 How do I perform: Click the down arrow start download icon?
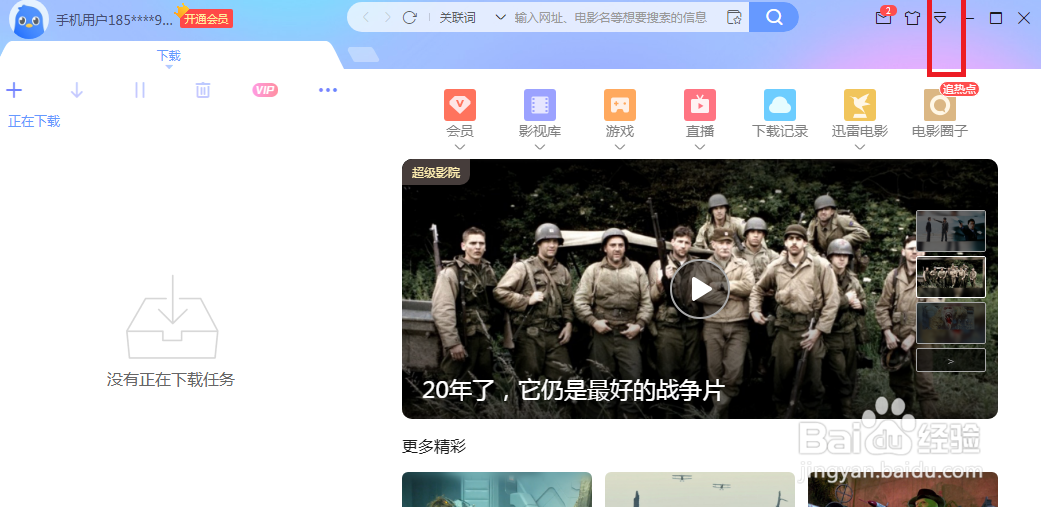(76, 90)
